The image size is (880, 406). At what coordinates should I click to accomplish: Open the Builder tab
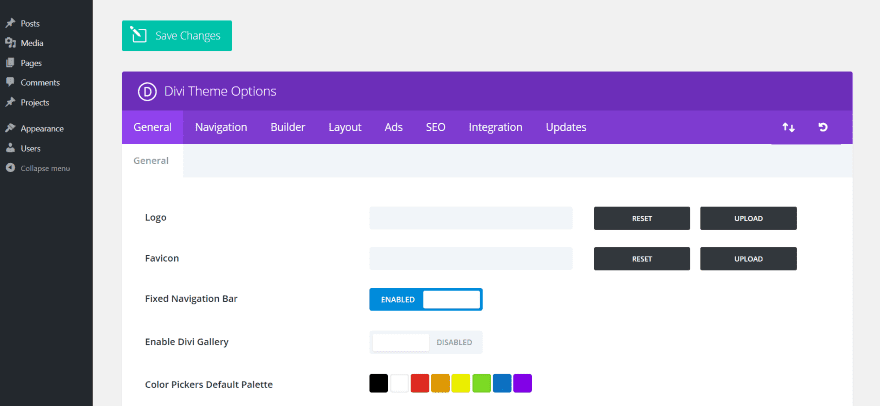coord(288,127)
